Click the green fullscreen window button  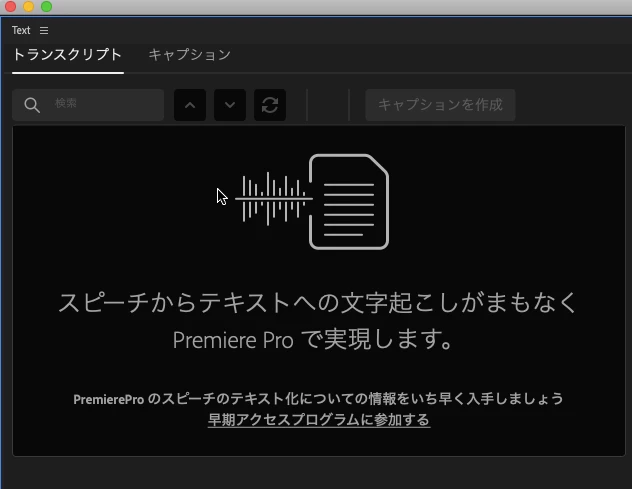click(47, 6)
